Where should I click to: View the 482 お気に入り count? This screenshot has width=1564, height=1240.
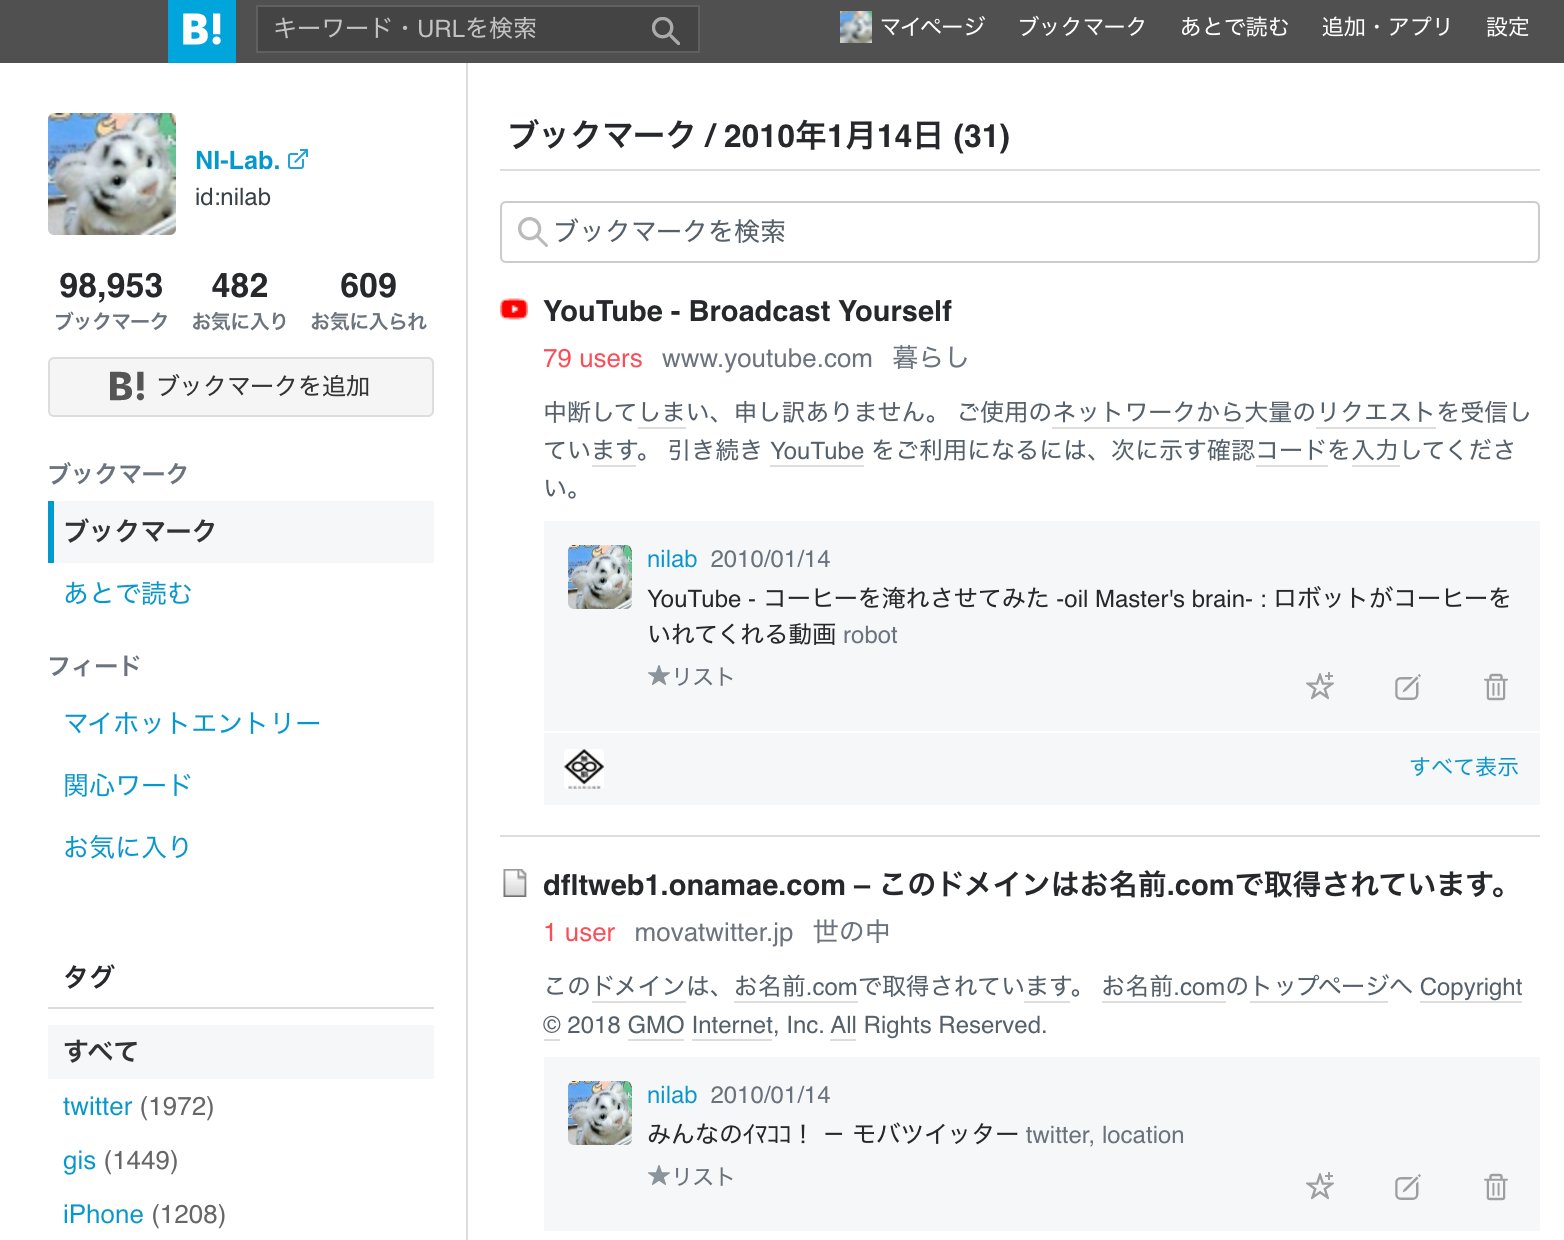click(240, 300)
